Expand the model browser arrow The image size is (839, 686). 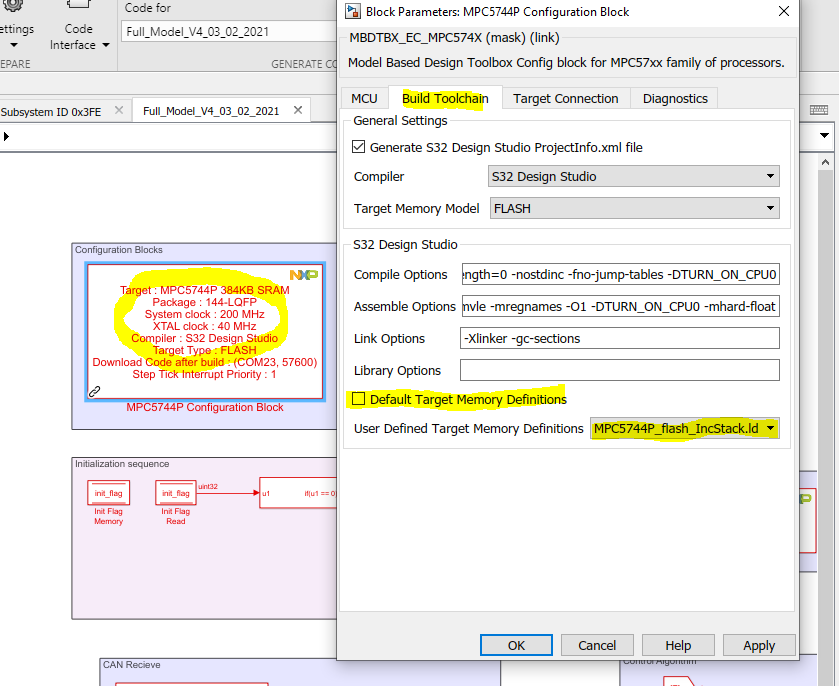coord(6,136)
